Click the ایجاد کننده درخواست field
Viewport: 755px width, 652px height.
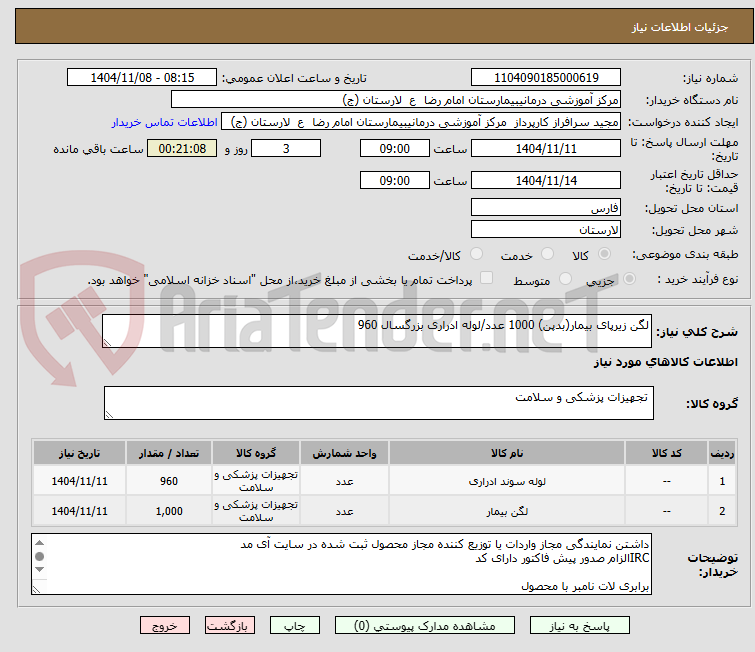click(421, 122)
